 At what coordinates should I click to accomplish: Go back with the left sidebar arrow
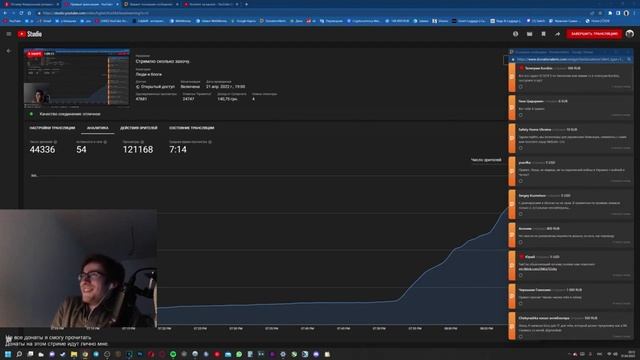9,51
